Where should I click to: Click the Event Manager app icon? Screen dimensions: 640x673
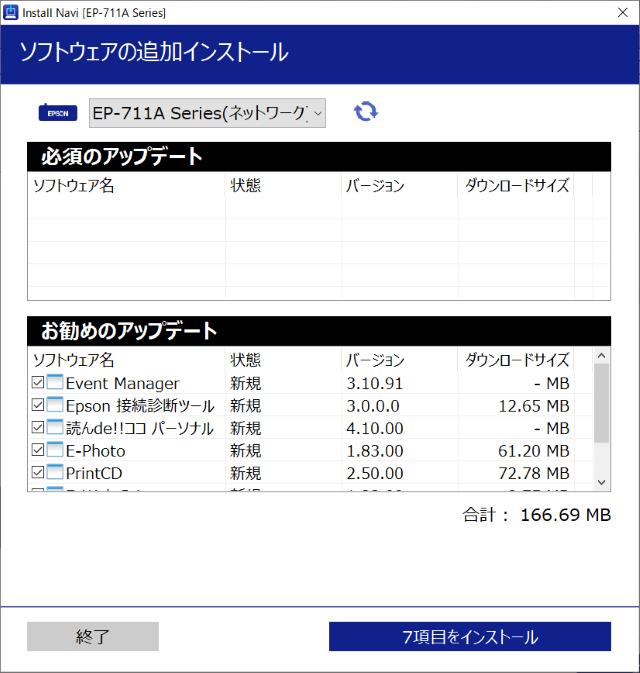(55, 382)
